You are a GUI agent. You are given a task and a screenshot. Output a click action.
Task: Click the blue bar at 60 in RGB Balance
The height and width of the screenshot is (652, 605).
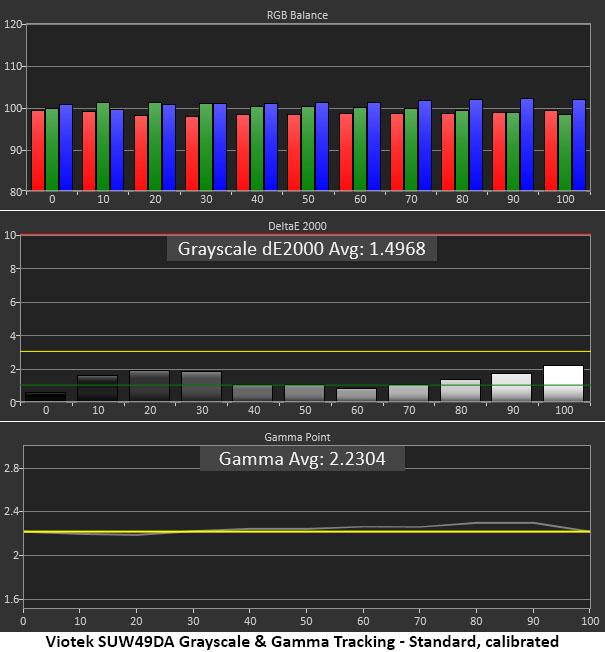pos(374,147)
